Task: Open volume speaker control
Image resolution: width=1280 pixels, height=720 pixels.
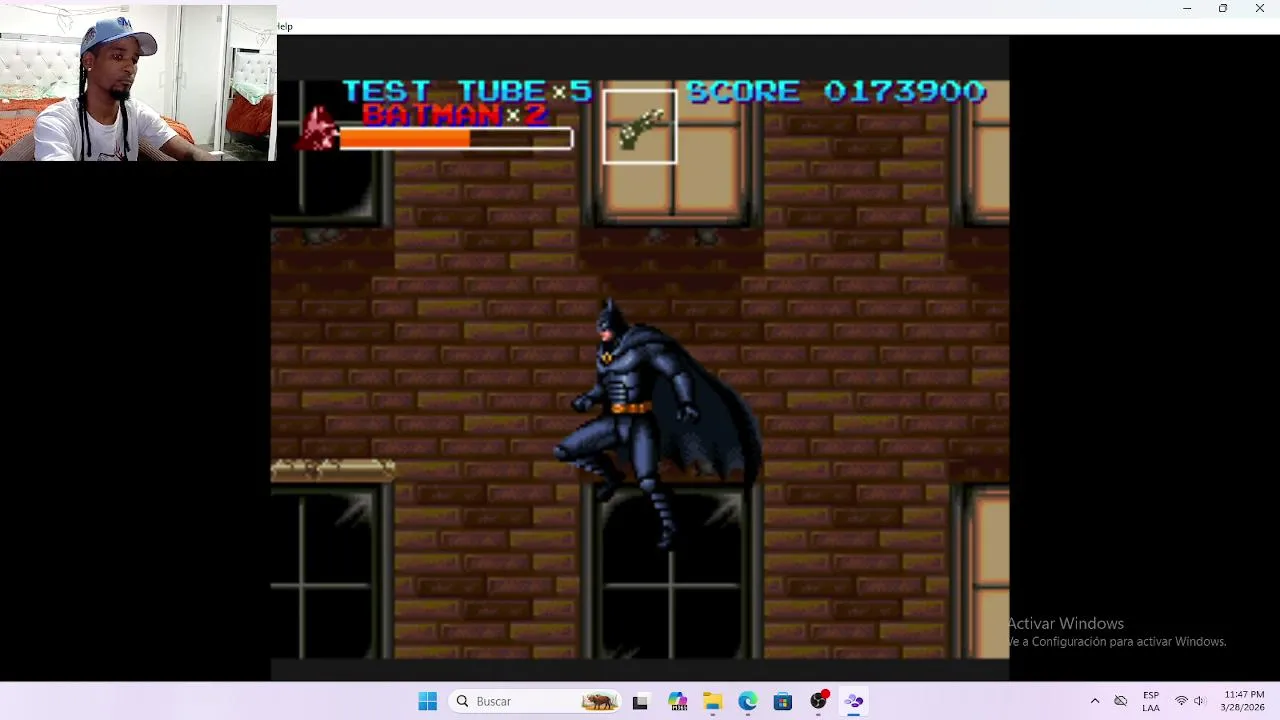Action: [x=1199, y=701]
